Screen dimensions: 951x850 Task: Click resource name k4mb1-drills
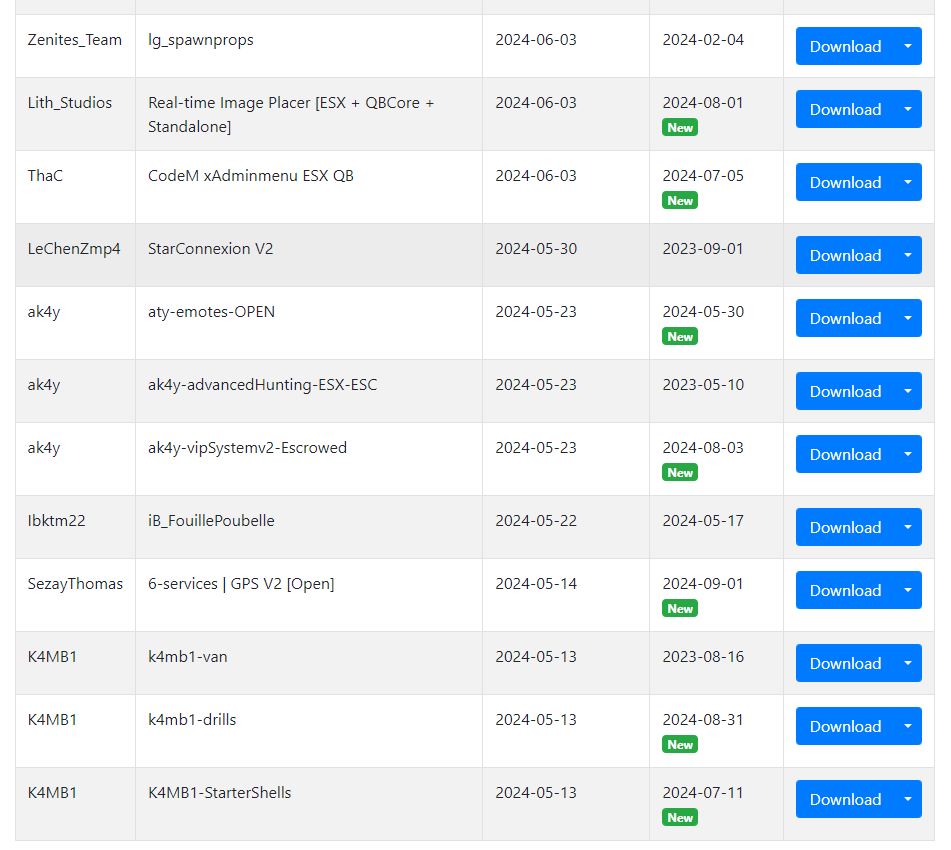192,720
